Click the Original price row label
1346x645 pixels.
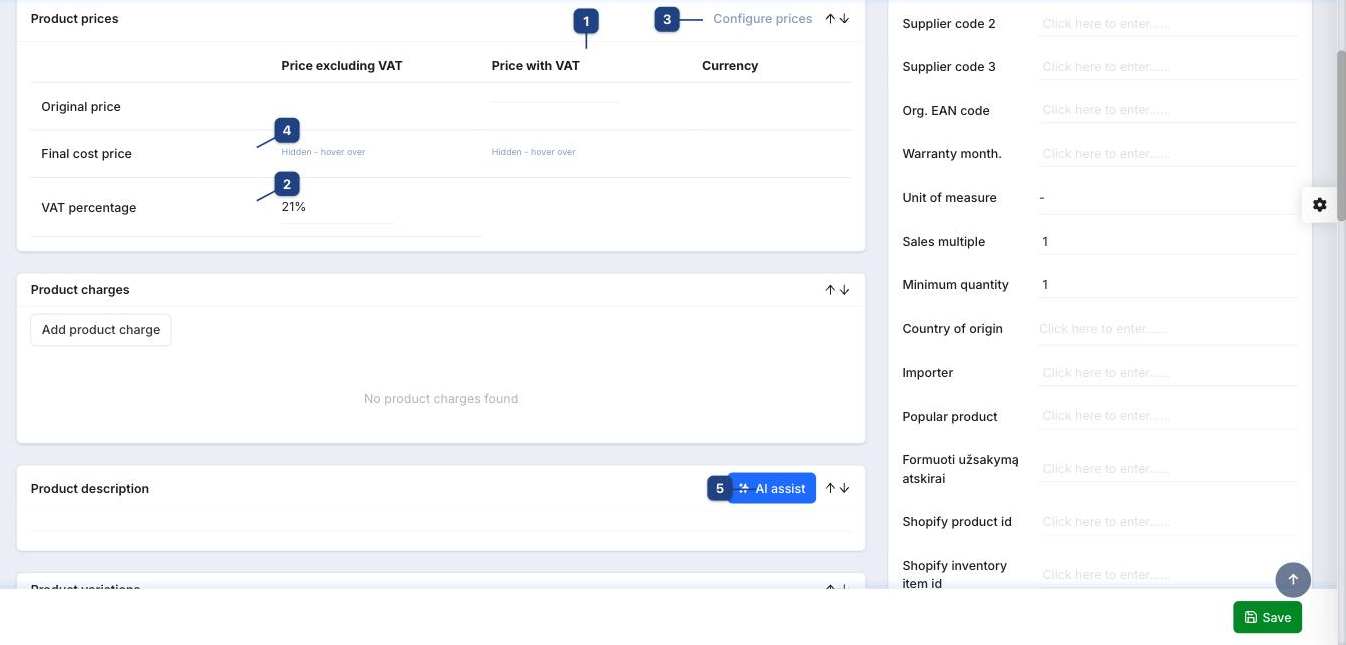(81, 107)
